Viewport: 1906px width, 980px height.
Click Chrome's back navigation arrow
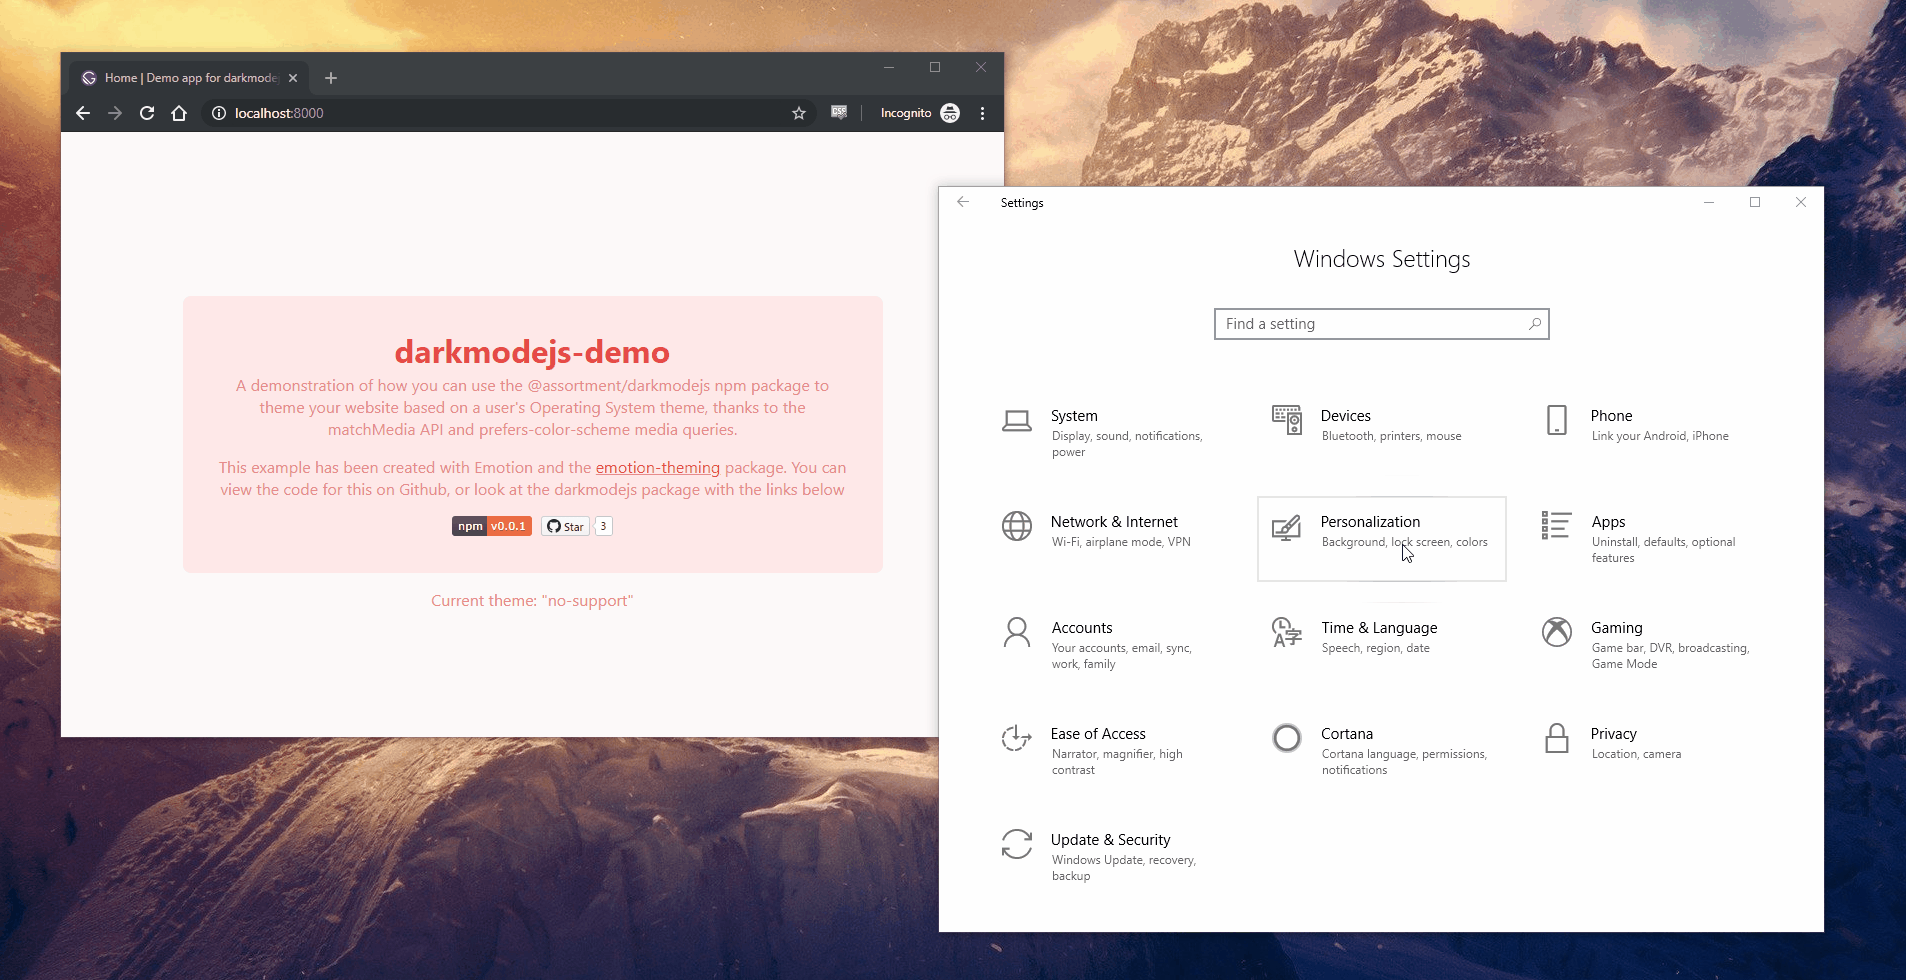click(83, 113)
